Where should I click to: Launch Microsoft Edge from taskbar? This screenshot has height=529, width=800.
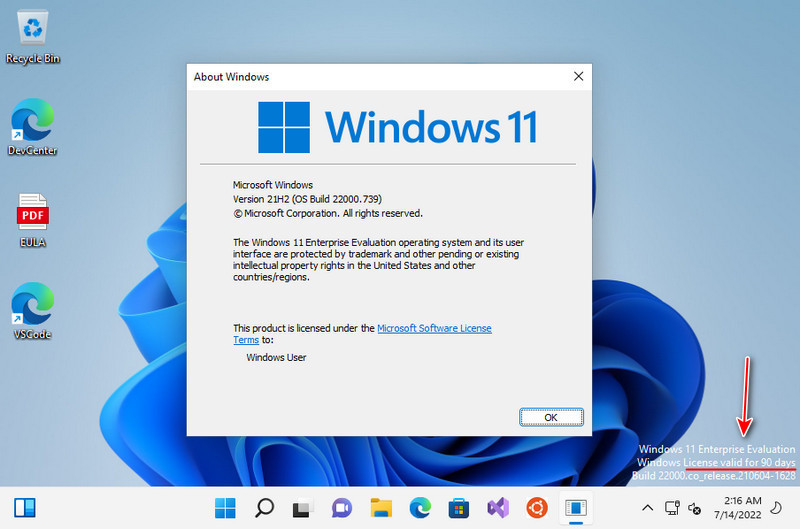click(419, 508)
